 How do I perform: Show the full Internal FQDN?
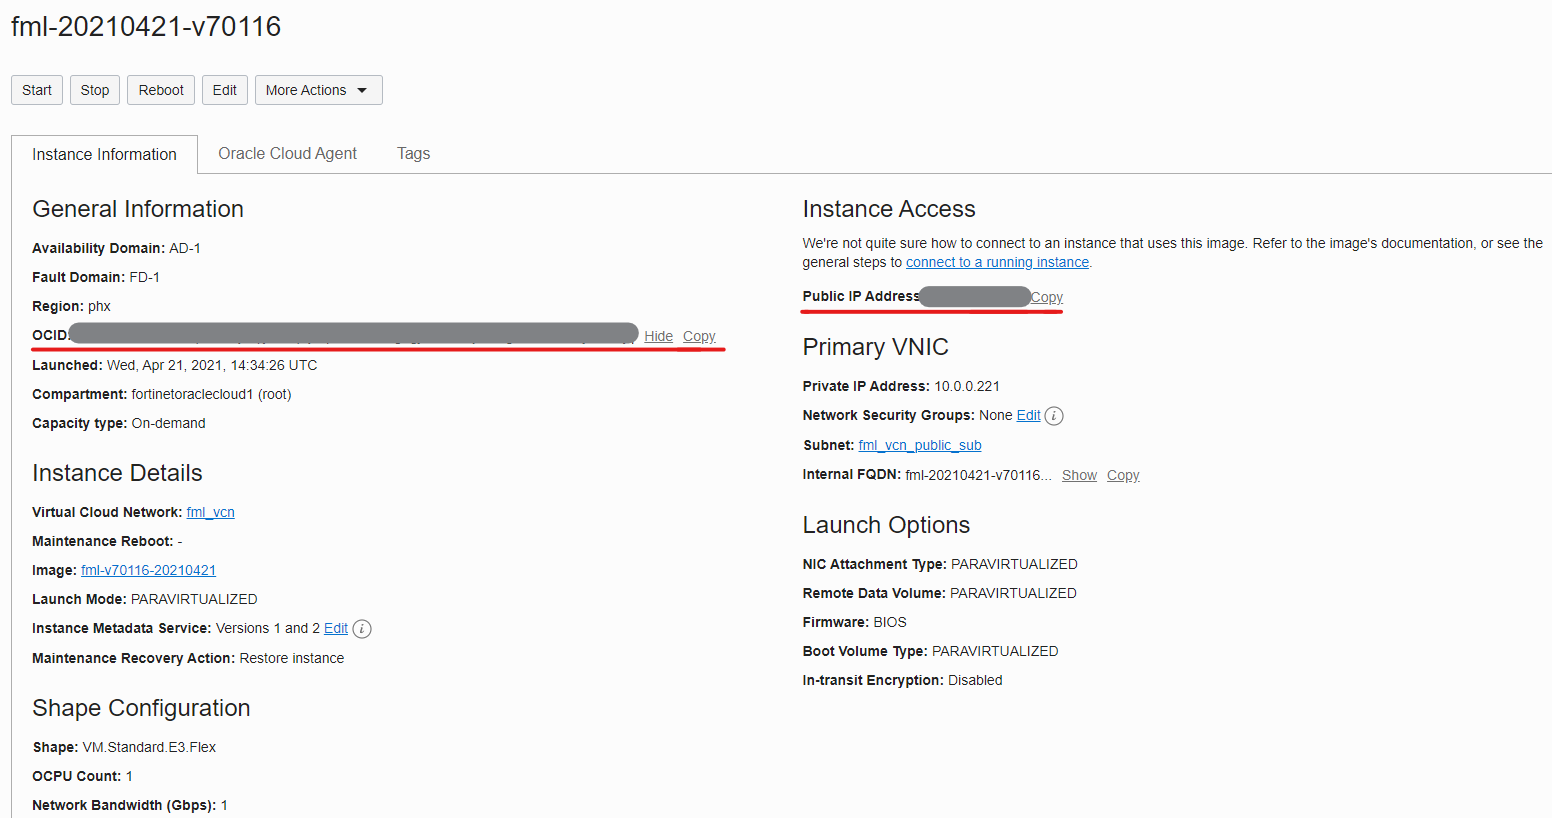[1079, 475]
